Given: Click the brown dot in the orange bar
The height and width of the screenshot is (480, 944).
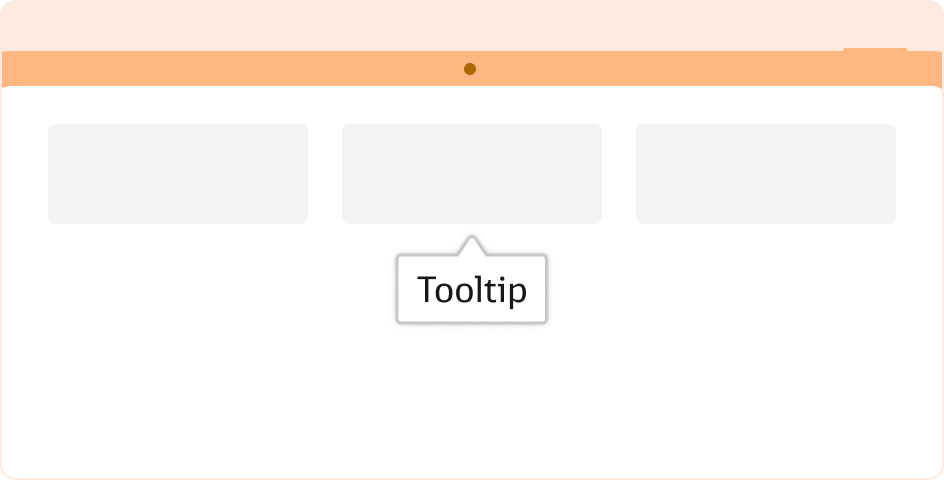Looking at the screenshot, I should click(470, 69).
